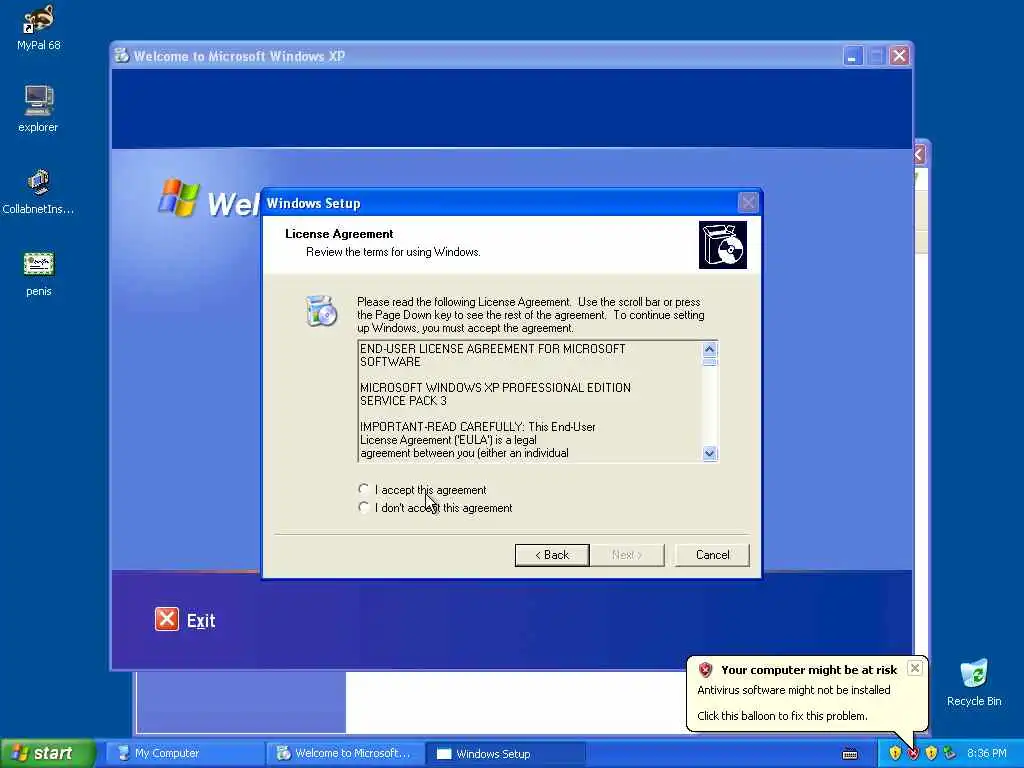Open the Start menu
The width and height of the screenshot is (1024, 768).
(48, 753)
